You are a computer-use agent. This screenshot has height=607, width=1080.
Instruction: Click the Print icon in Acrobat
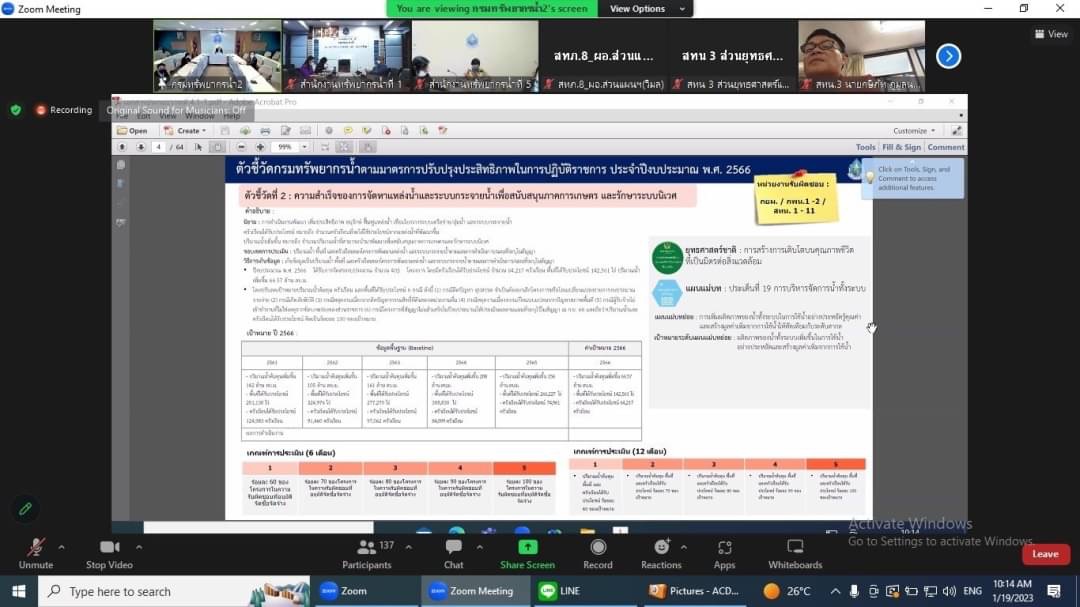[x=265, y=130]
